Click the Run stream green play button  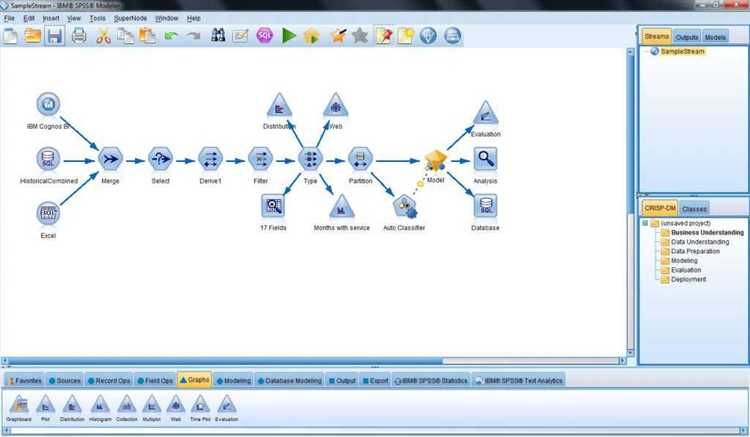pyautogui.click(x=289, y=36)
